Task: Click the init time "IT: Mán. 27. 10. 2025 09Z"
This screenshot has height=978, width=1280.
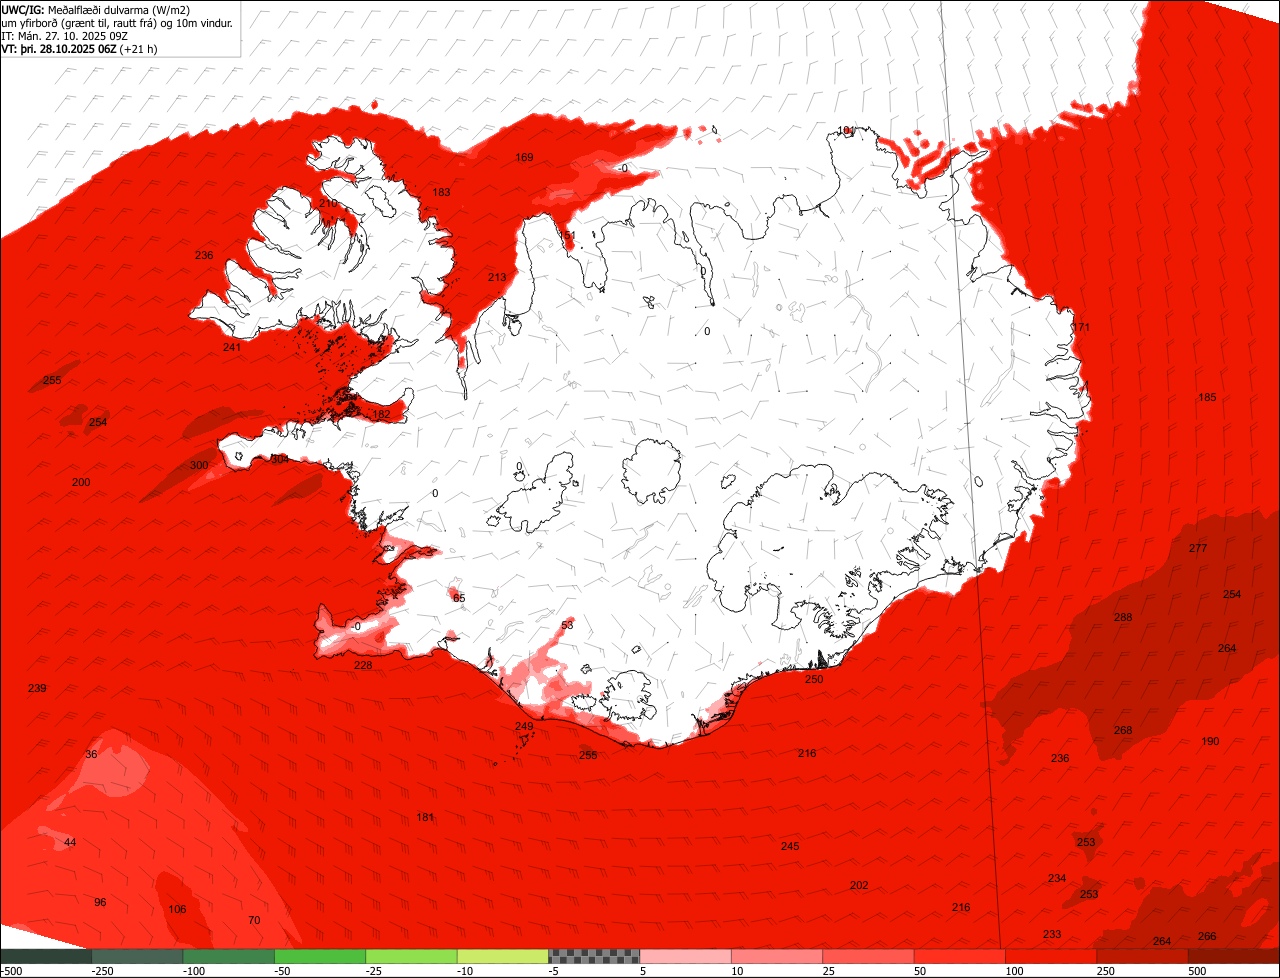Action: tap(65, 35)
